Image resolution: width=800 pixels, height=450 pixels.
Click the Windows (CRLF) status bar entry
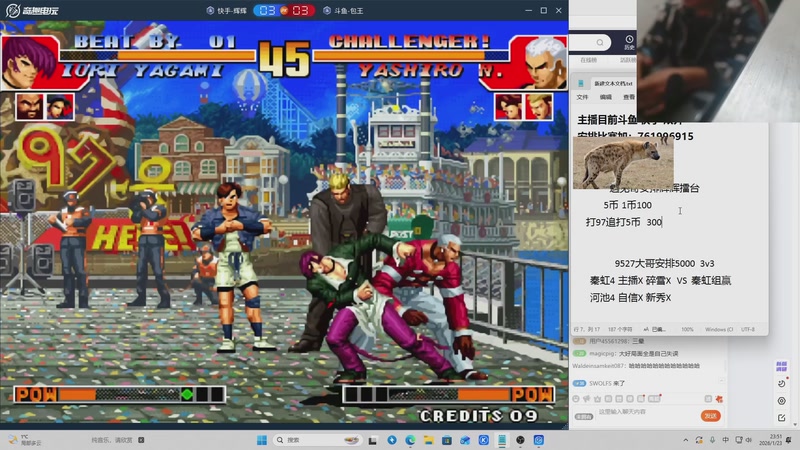[719, 330]
